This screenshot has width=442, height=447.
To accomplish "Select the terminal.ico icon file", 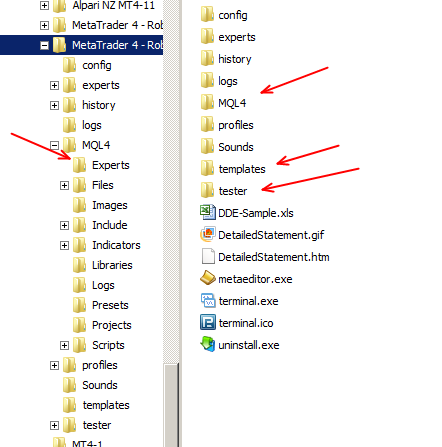I will point(208,322).
